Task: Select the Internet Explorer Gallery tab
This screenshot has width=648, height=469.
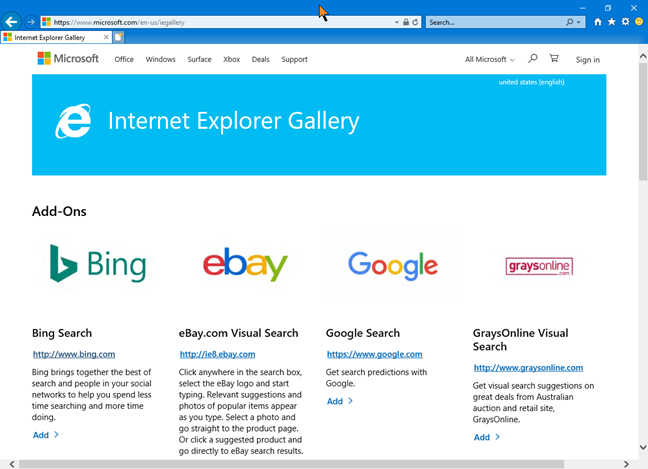Action: pos(56,38)
